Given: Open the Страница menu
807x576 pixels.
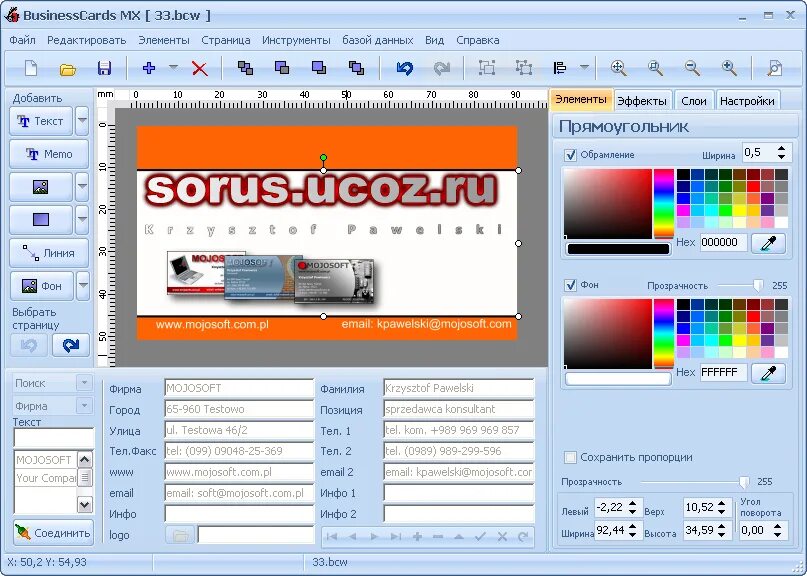Looking at the screenshot, I should pos(225,40).
